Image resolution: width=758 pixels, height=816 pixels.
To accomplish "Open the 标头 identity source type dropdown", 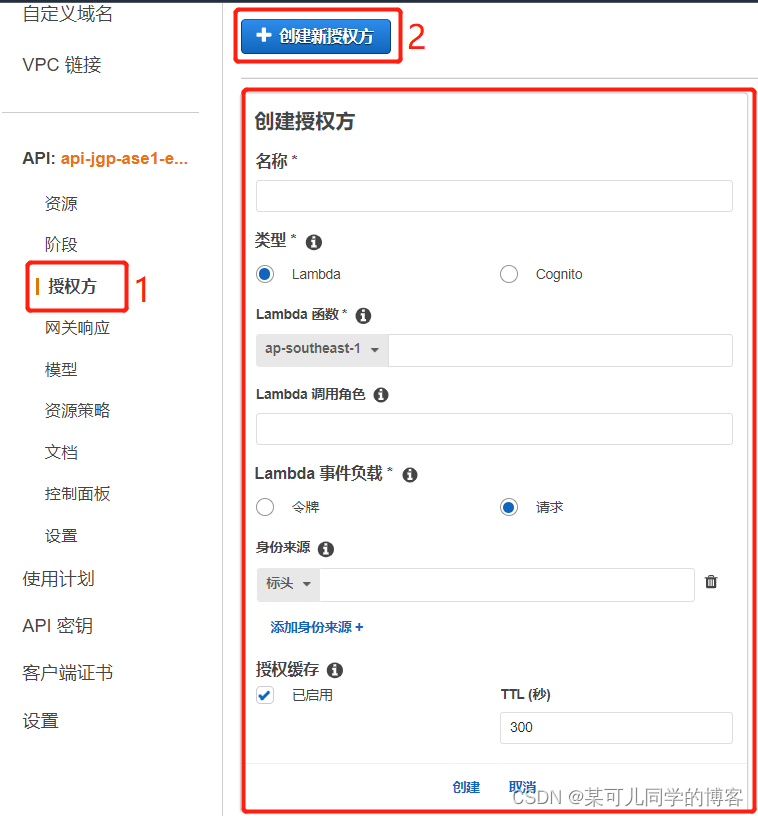I will pos(288,584).
